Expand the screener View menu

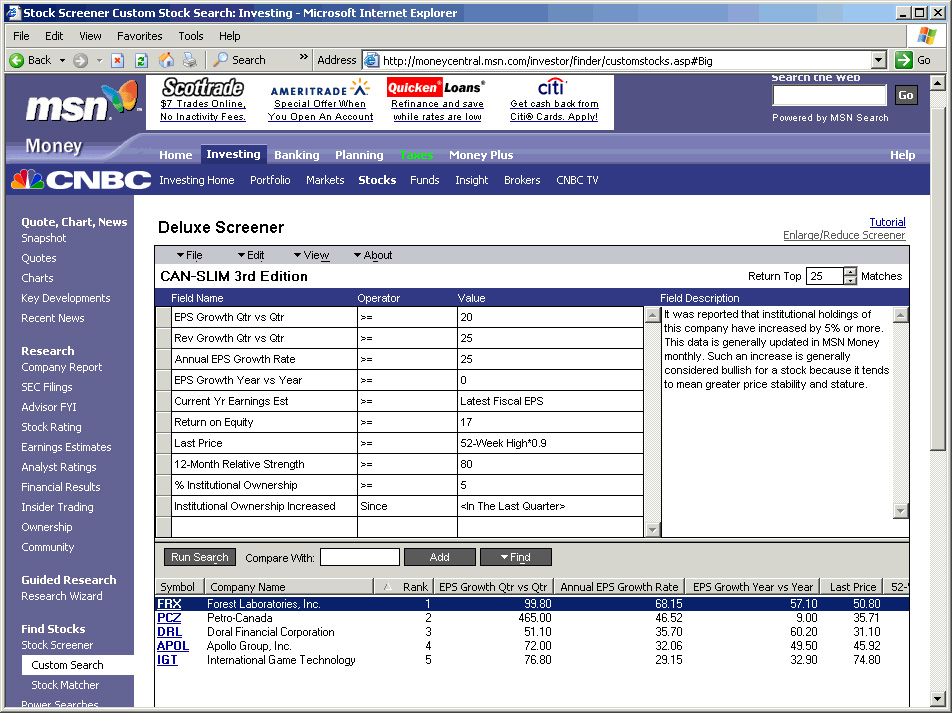pyautogui.click(x=311, y=256)
